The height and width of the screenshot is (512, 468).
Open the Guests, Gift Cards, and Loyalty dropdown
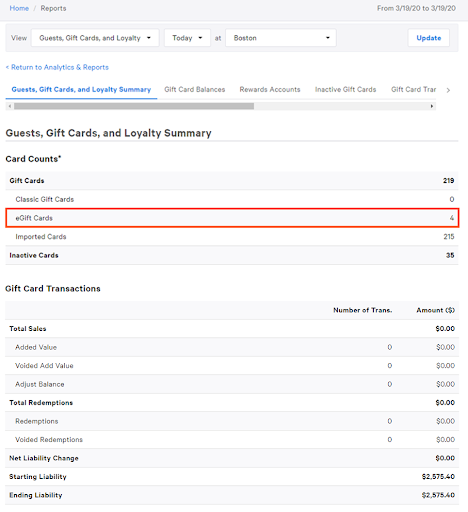(x=95, y=38)
